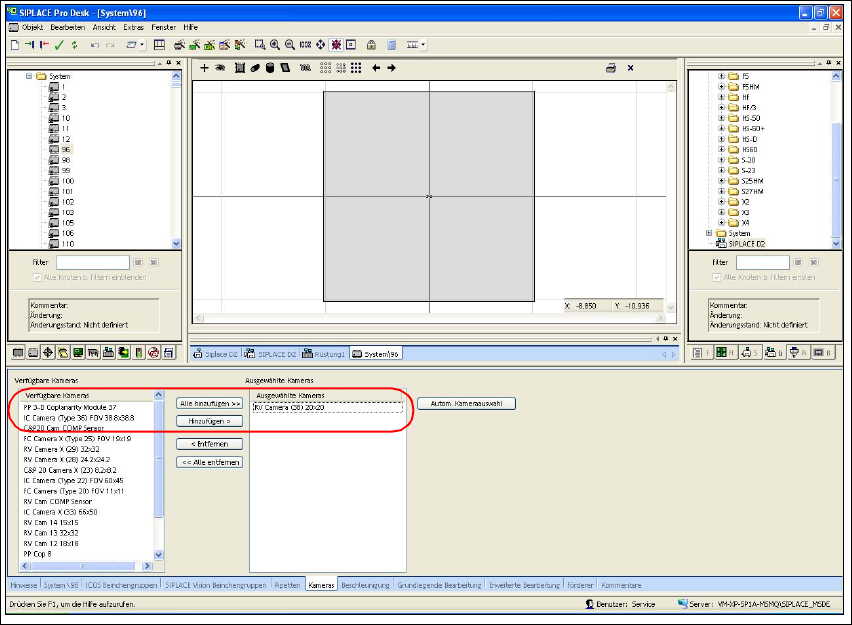Expand the FS folder in right tree

coord(722,76)
